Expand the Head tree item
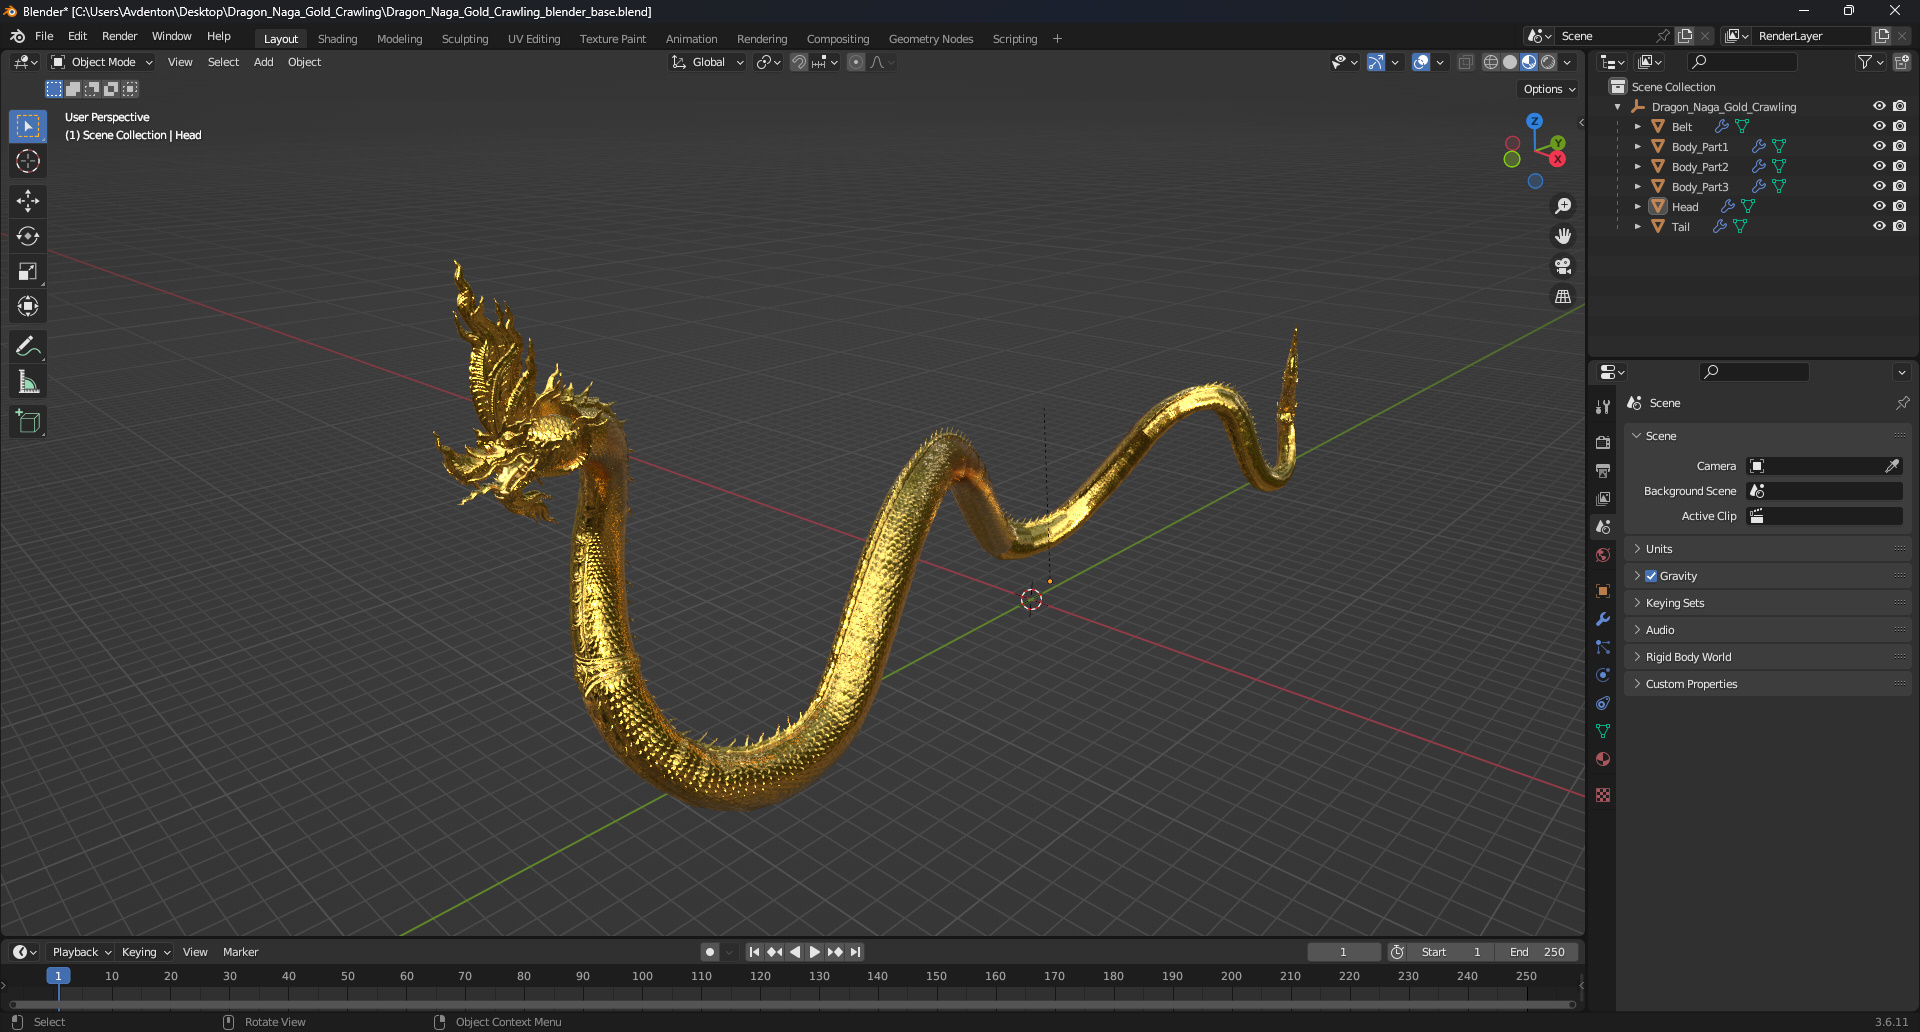The width and height of the screenshot is (1920, 1032). click(1637, 207)
